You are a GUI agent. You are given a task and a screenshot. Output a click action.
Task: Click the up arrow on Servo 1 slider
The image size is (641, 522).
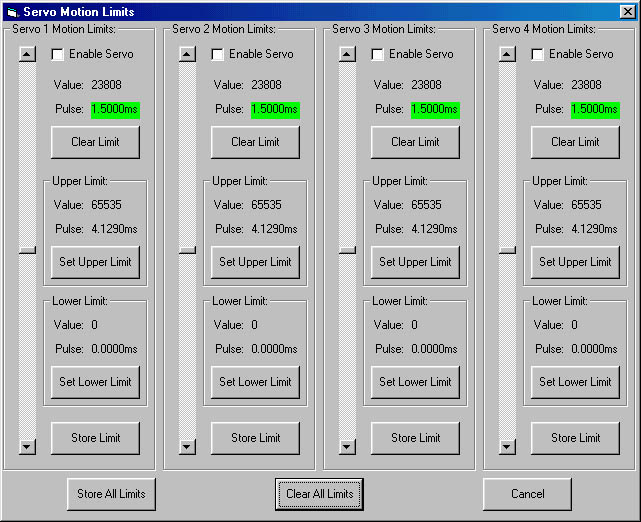point(27,54)
